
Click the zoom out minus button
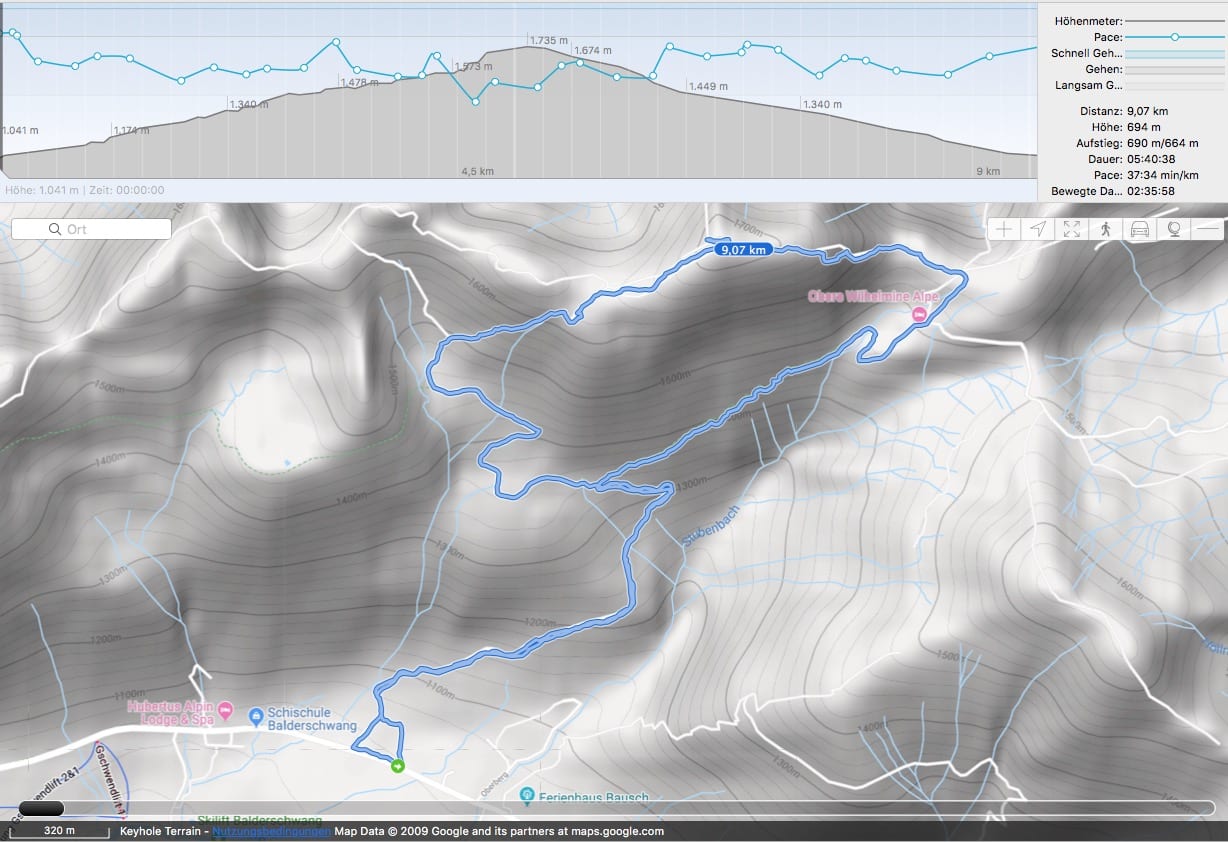pyautogui.click(x=1208, y=229)
